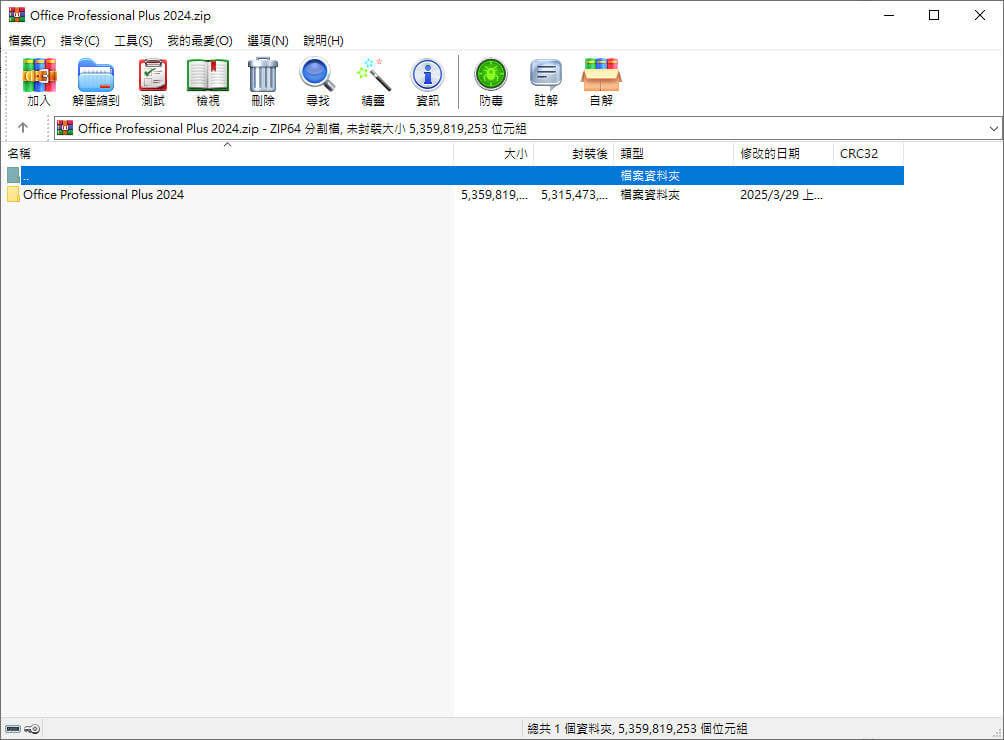Close the WinRAR window

click(980, 15)
